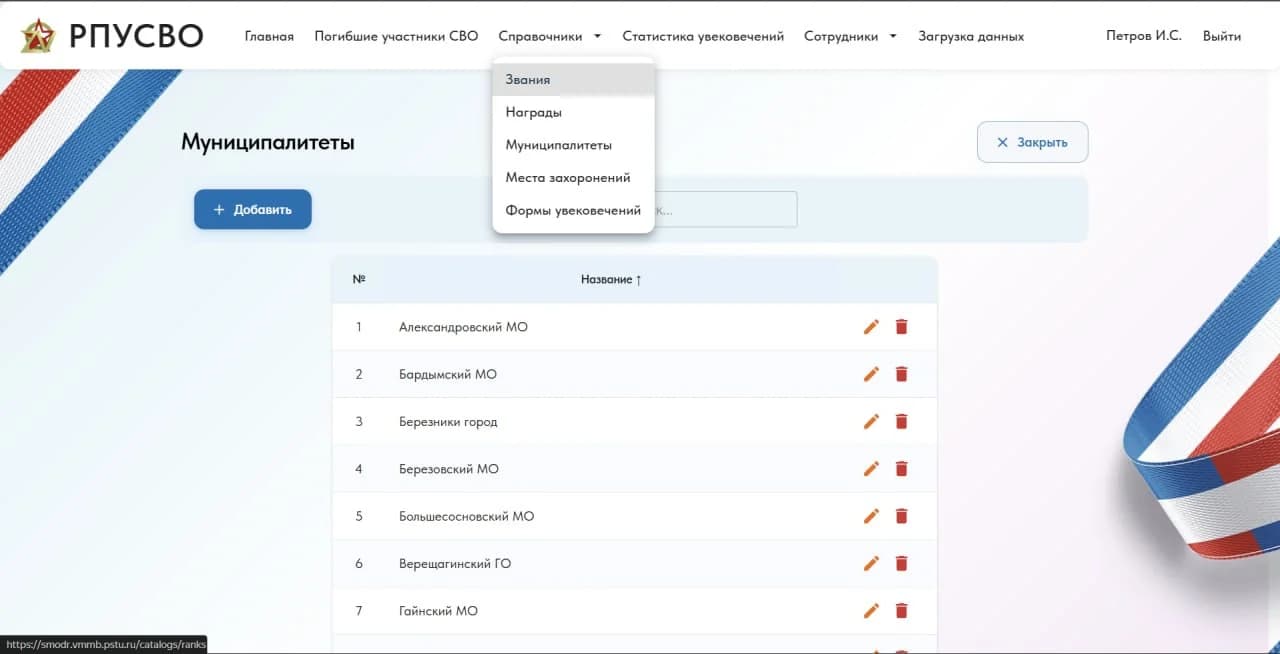Click the search input field
The image size is (1280, 654).
(x=725, y=209)
